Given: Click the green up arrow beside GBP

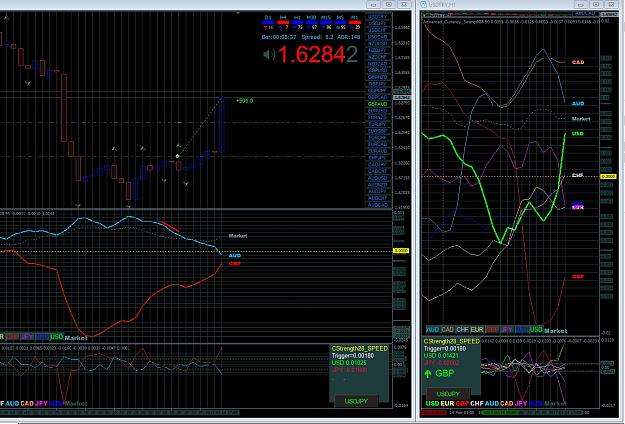Looking at the screenshot, I should pos(428,373).
